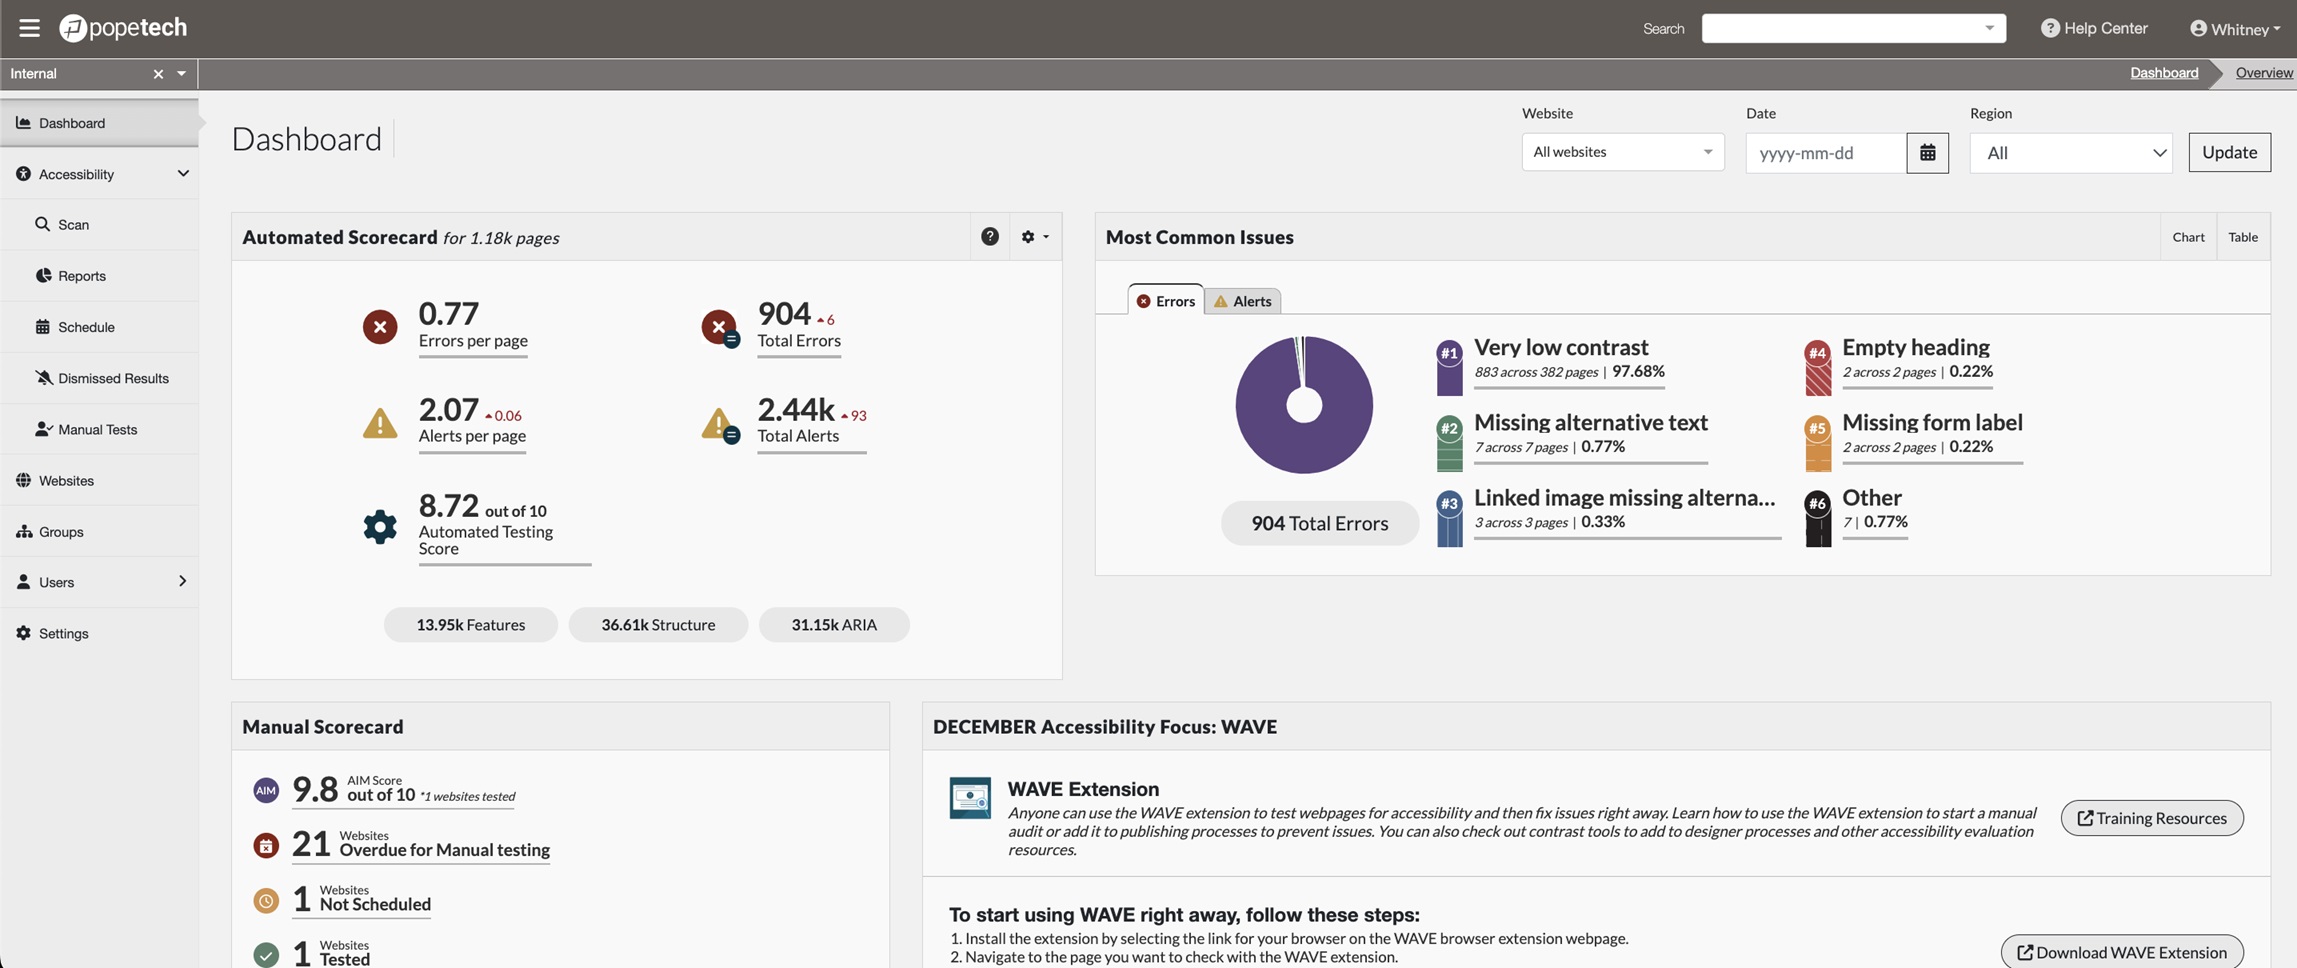
Task: Click the #4 Empty heading red swatch
Action: coord(1817,368)
